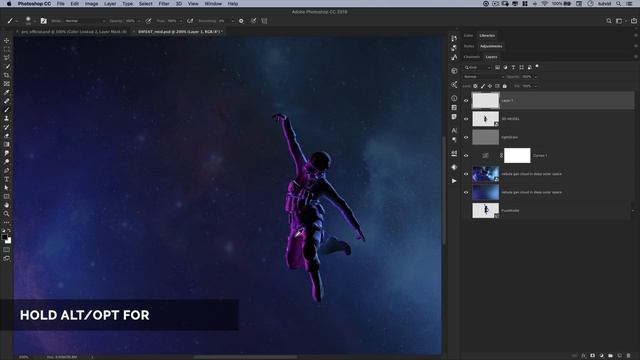Select the Gradient tool
Viewport: 640px width, 360px height.
7,144
